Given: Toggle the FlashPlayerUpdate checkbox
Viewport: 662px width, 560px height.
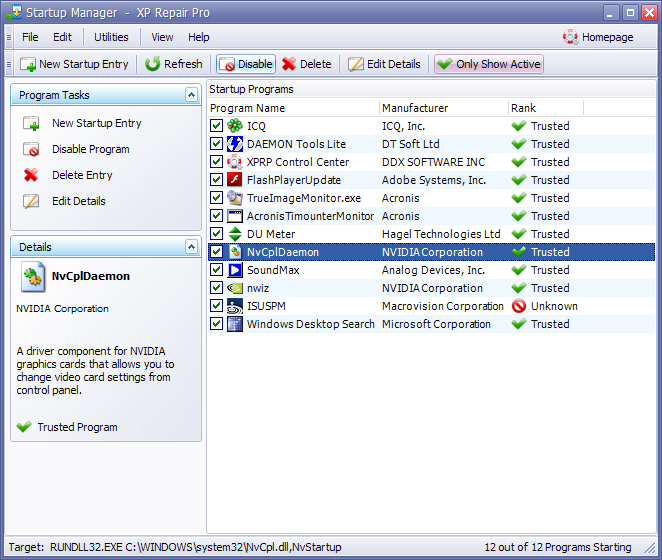Looking at the screenshot, I should 217,180.
